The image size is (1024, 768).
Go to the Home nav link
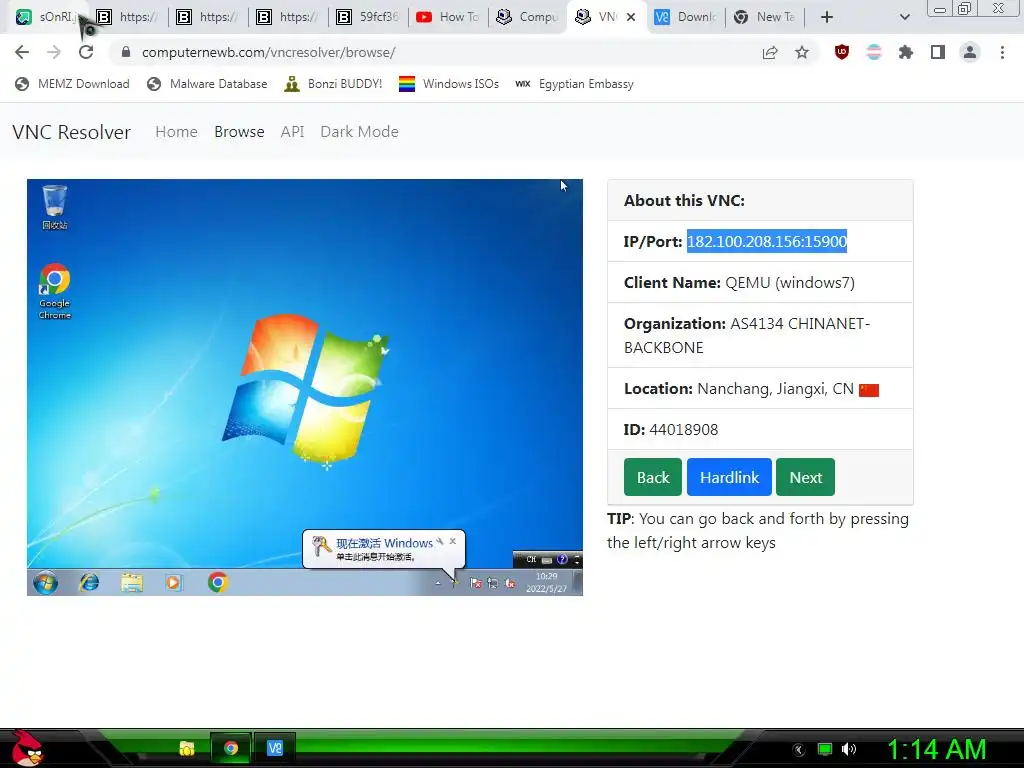point(176,132)
